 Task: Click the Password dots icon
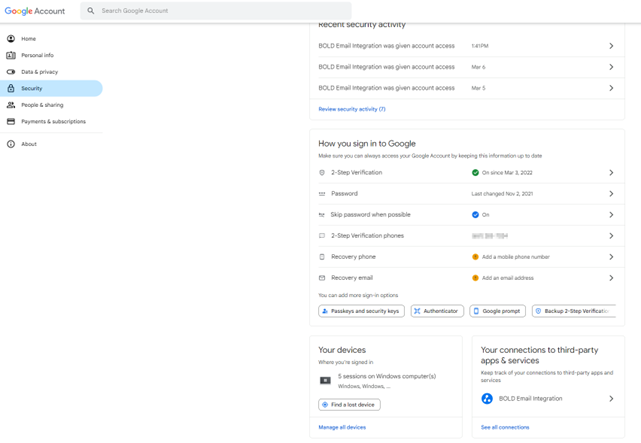tap(322, 194)
